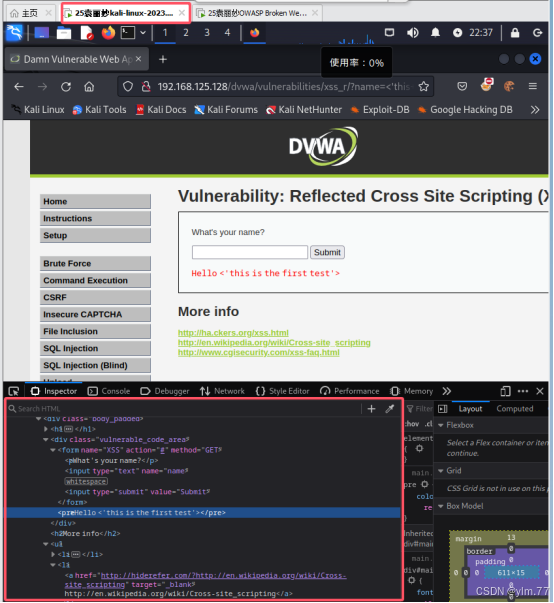Open the Instructions page in DVWA
This screenshot has width=554, height=603.
(x=95, y=218)
